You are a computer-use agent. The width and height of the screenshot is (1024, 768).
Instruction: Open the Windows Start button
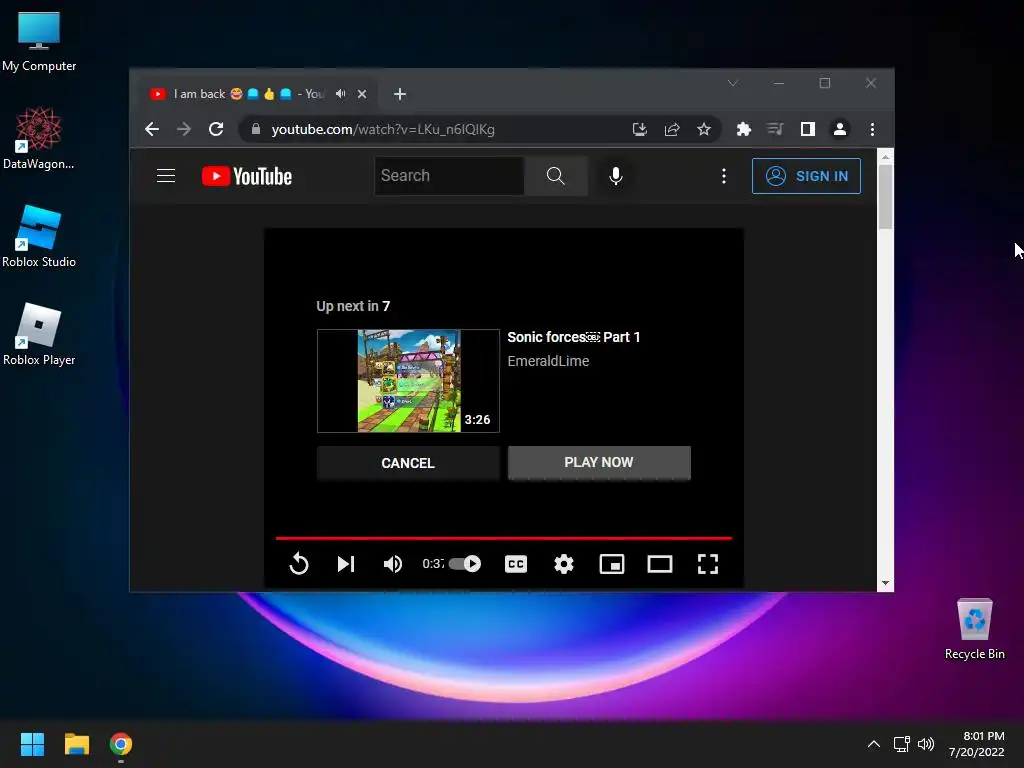point(32,744)
